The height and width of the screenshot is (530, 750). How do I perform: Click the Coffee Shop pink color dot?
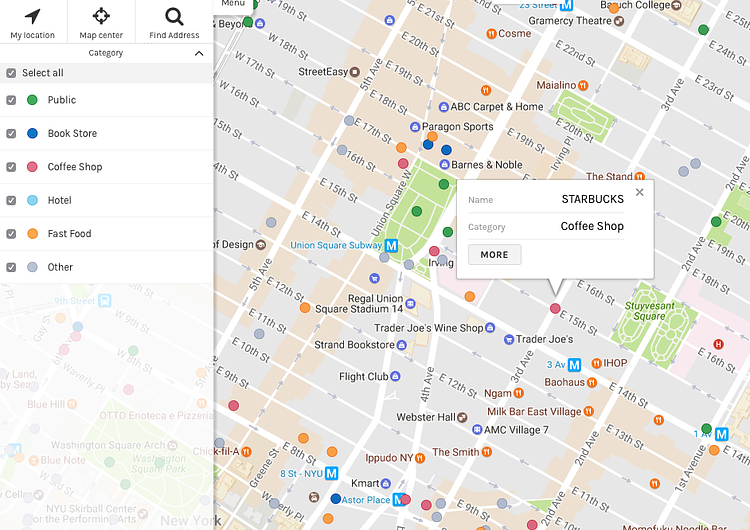click(x=33, y=167)
